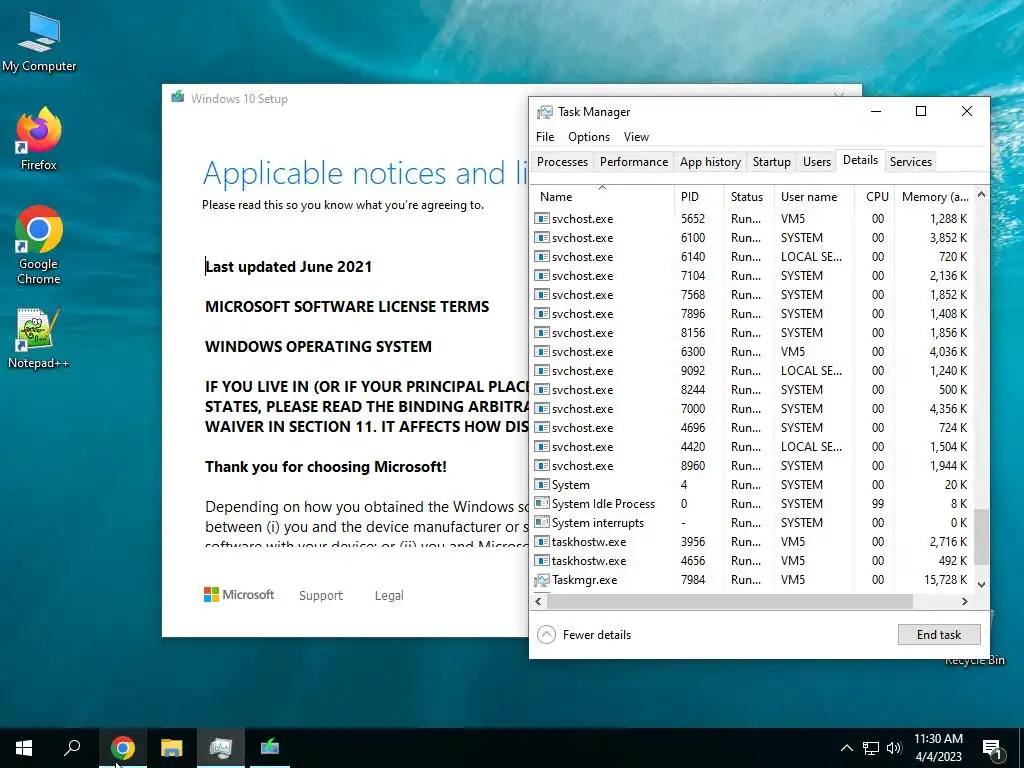Click the Task Manager title bar icon
Image resolution: width=1024 pixels, height=768 pixels.
click(x=544, y=112)
